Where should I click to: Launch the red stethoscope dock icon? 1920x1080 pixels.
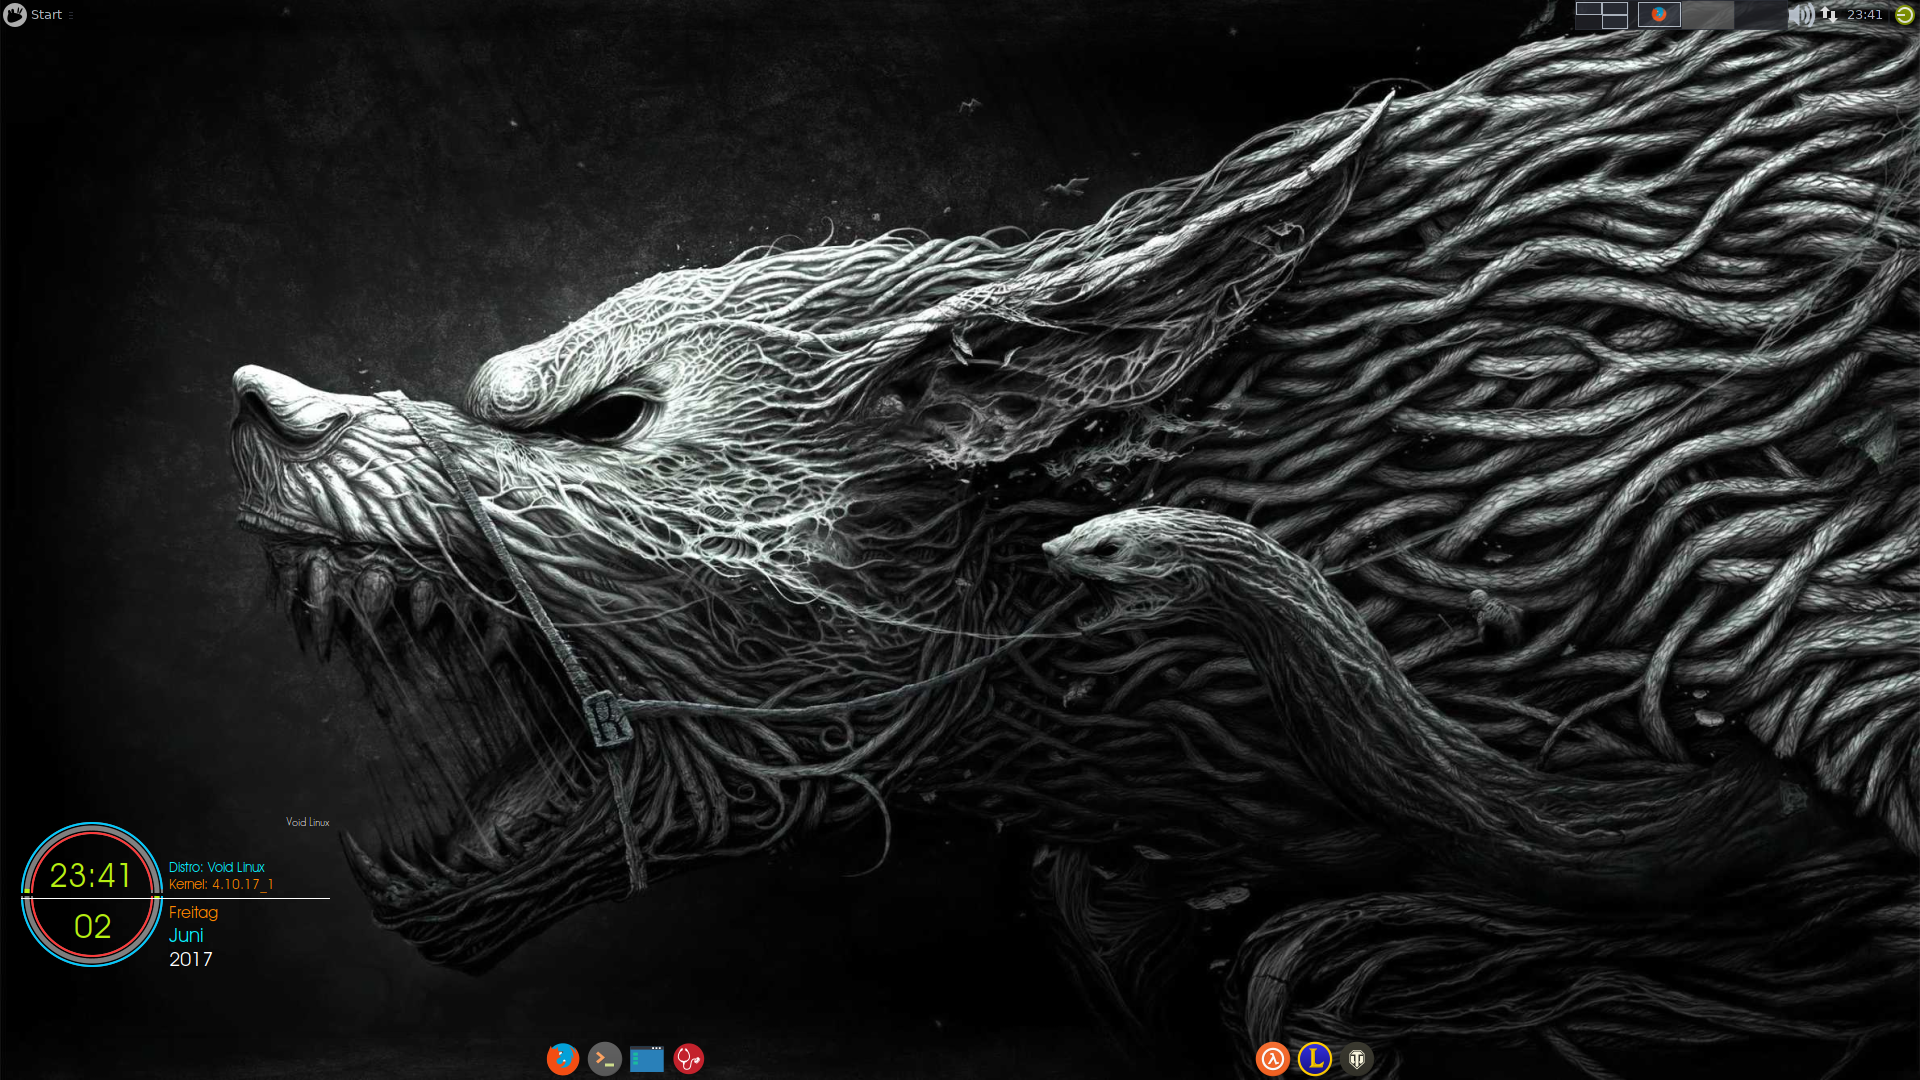point(689,1058)
